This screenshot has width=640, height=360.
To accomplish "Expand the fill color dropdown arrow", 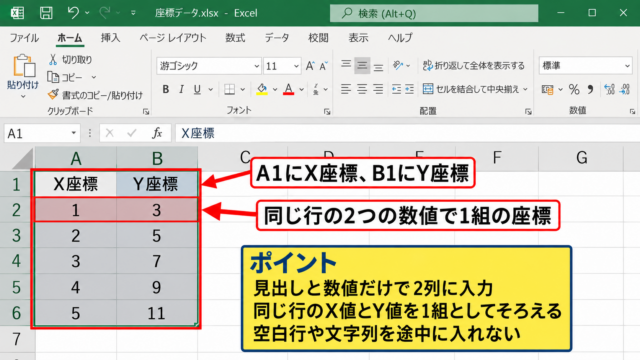I will pyautogui.click(x=275, y=89).
